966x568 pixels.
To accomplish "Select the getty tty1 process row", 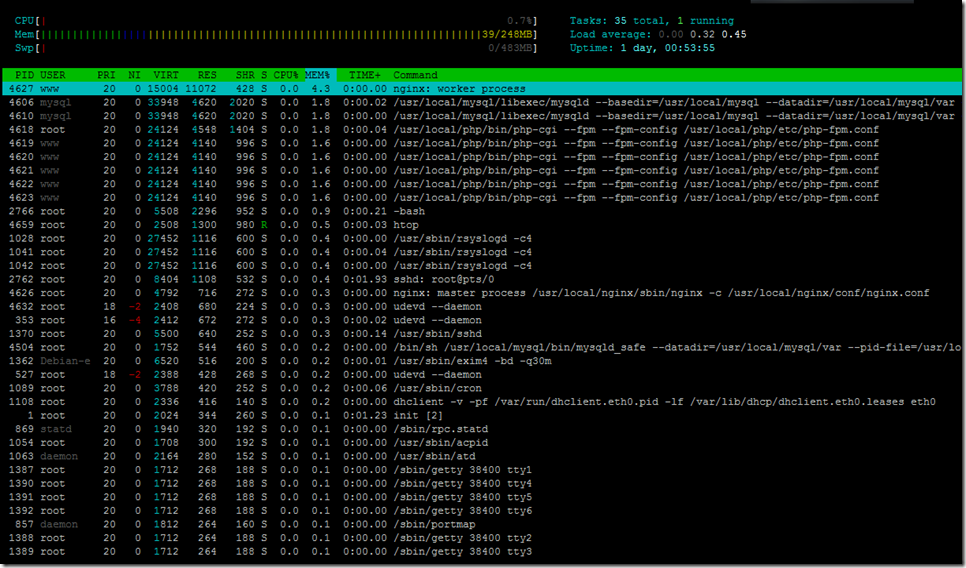I will click(x=482, y=469).
